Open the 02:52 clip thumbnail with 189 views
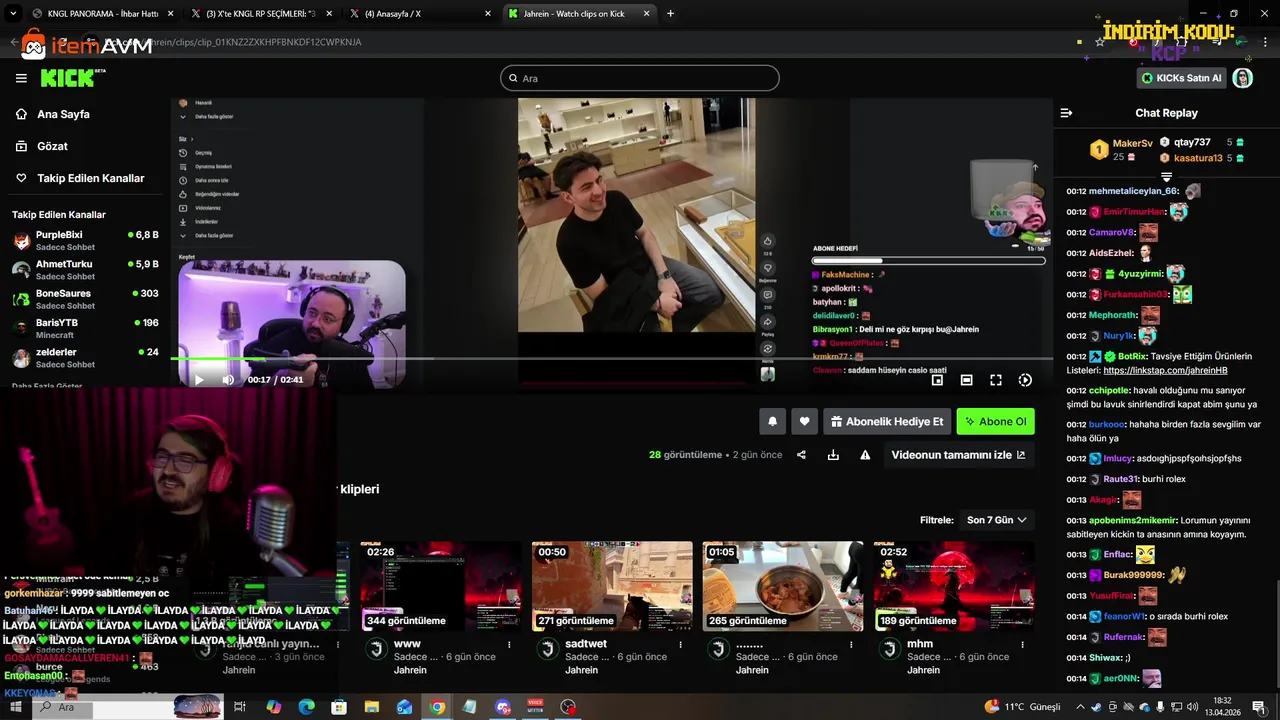Screen dimensions: 1280x720 [954, 586]
